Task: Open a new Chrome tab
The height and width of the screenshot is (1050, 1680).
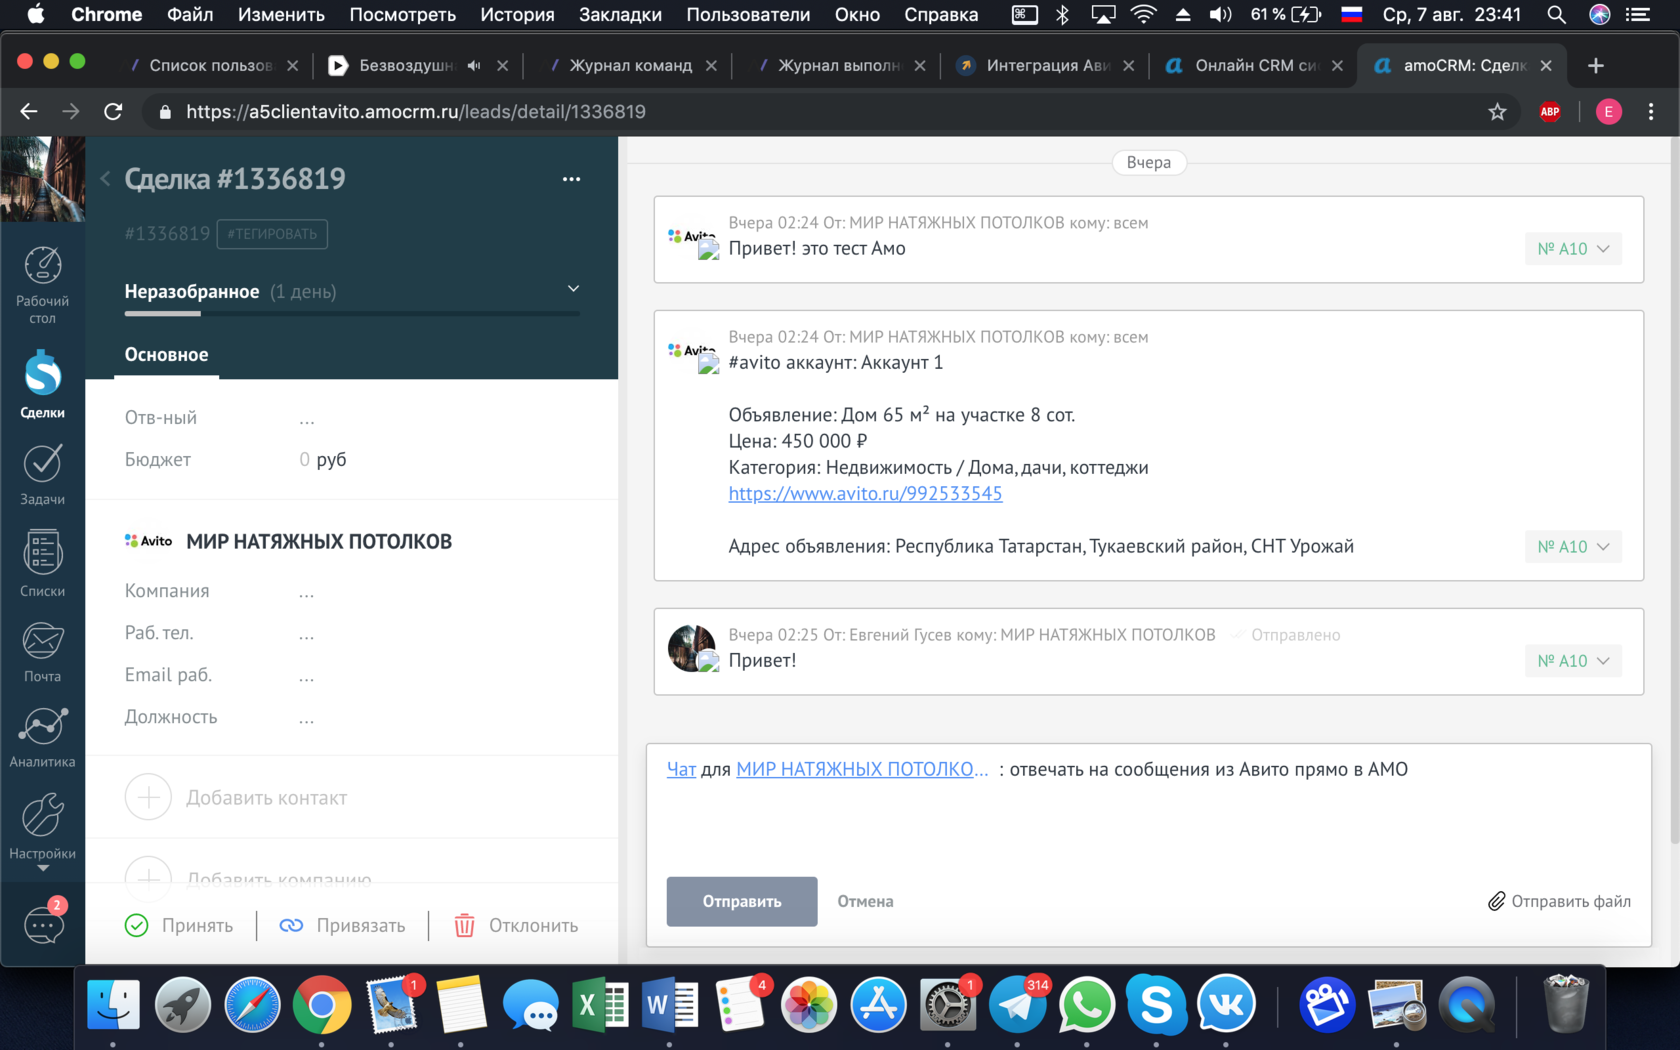Action: (1596, 65)
